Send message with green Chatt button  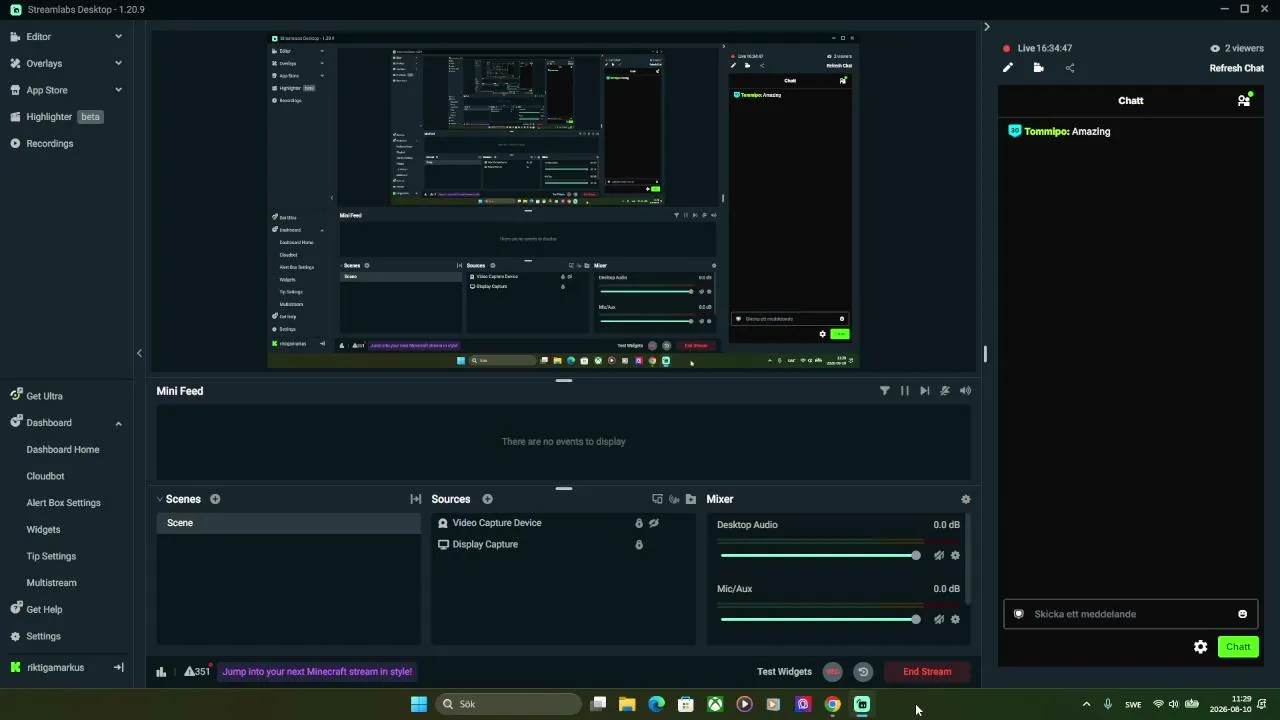(x=1238, y=647)
